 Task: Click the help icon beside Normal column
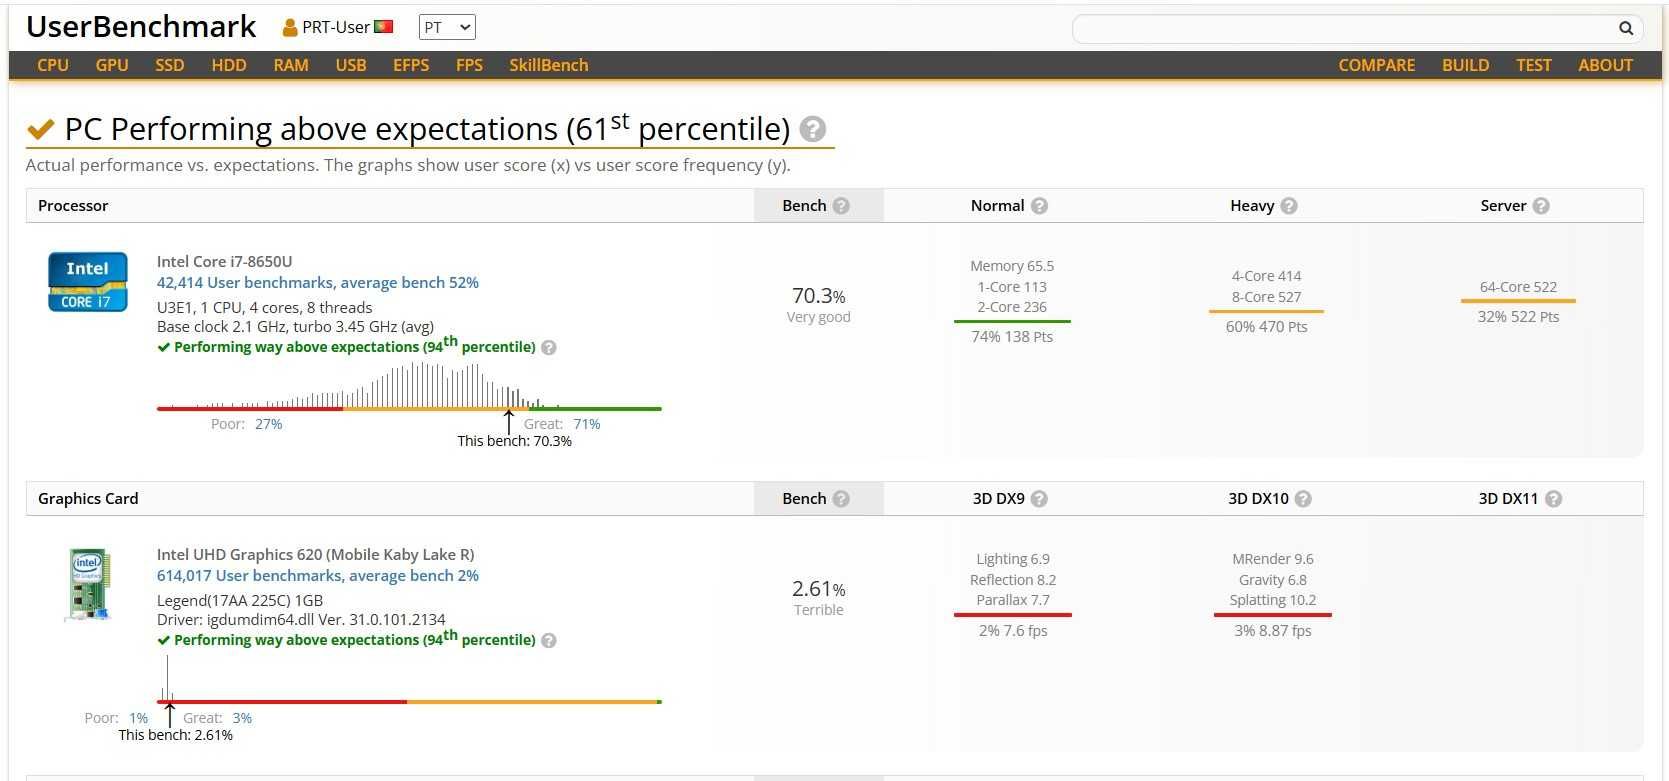click(x=1039, y=206)
